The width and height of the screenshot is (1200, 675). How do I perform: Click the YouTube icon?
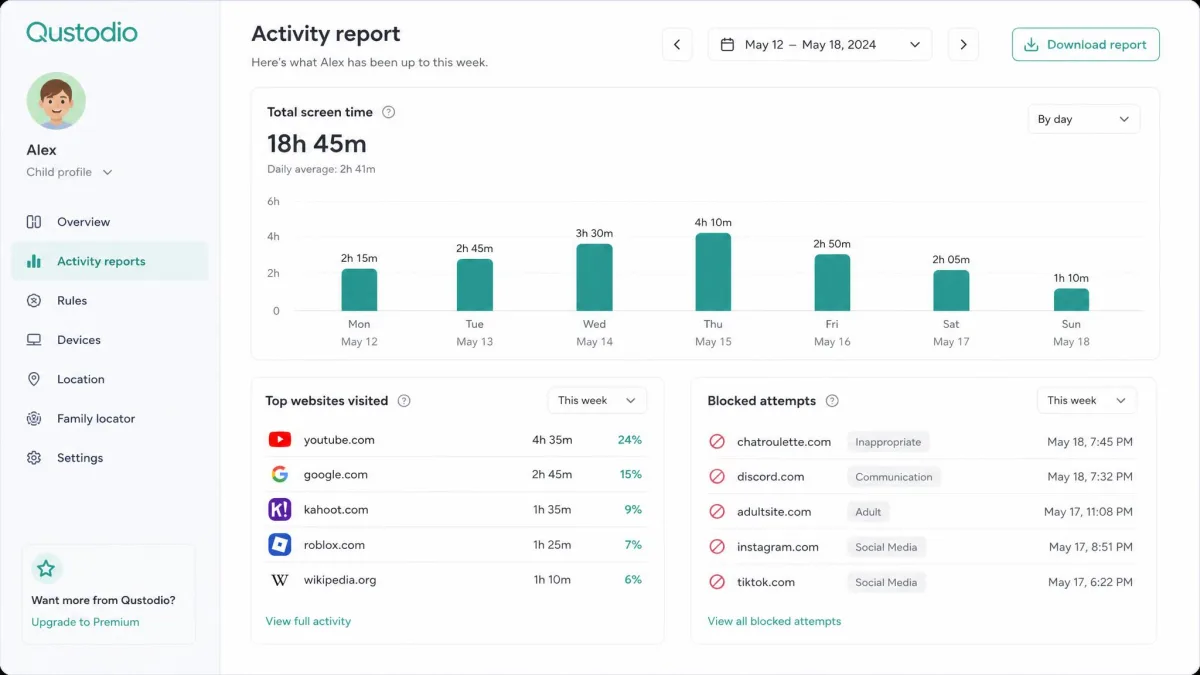pos(280,439)
